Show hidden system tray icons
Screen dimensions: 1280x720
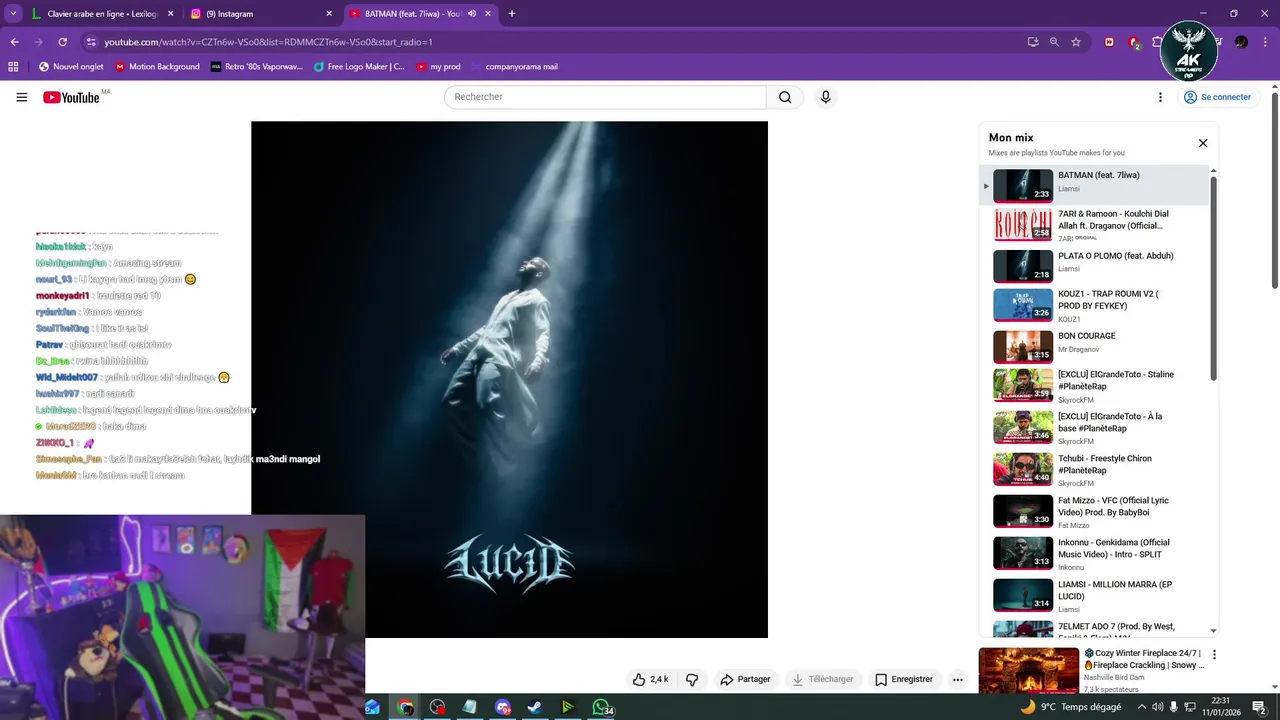coord(1141,707)
